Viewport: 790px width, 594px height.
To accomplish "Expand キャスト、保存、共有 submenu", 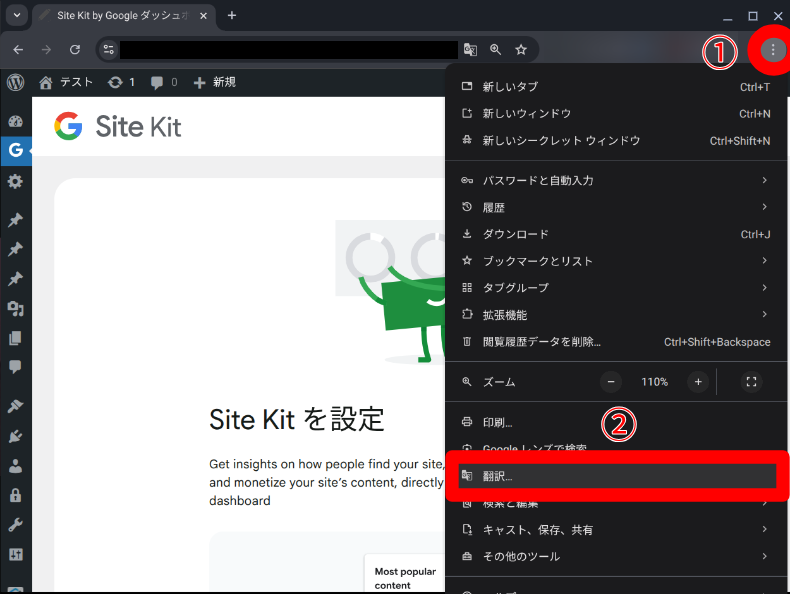I will [616, 530].
